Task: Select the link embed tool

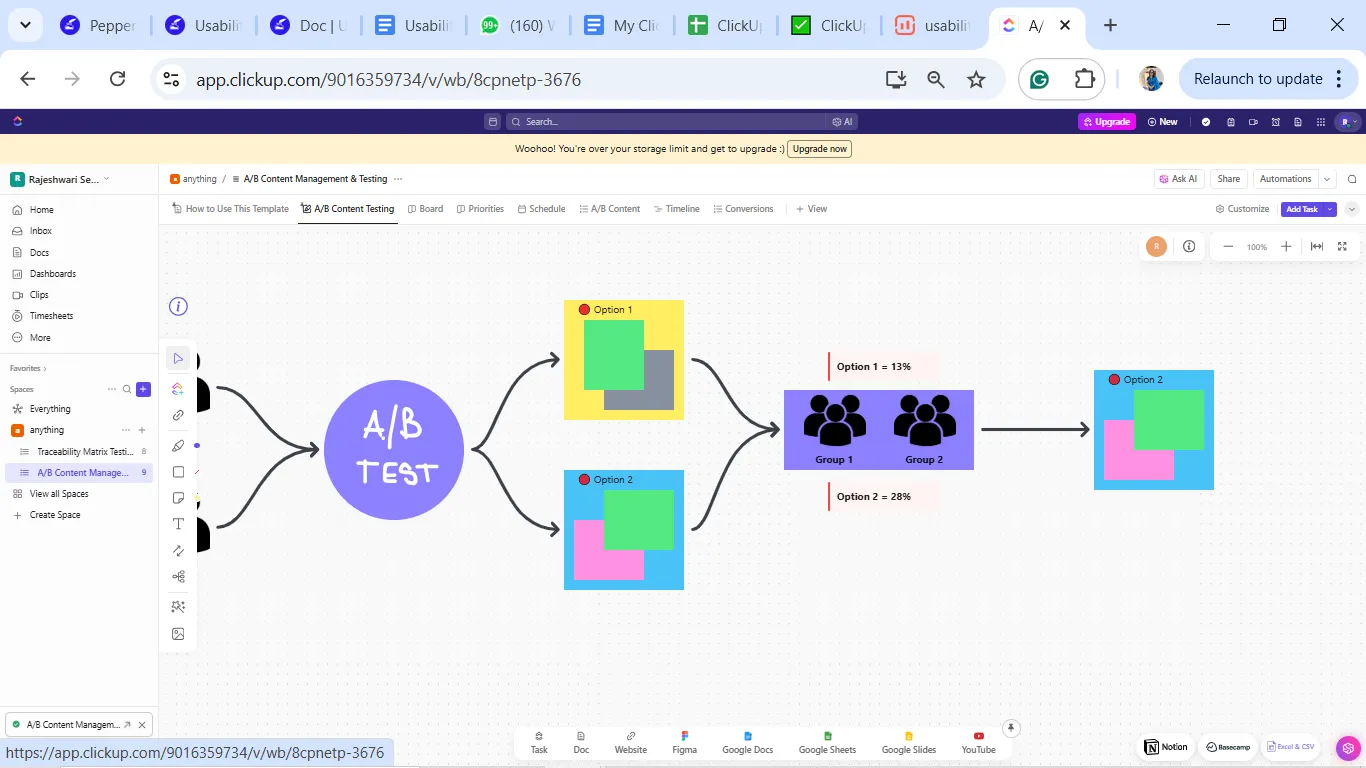Action: point(178,415)
